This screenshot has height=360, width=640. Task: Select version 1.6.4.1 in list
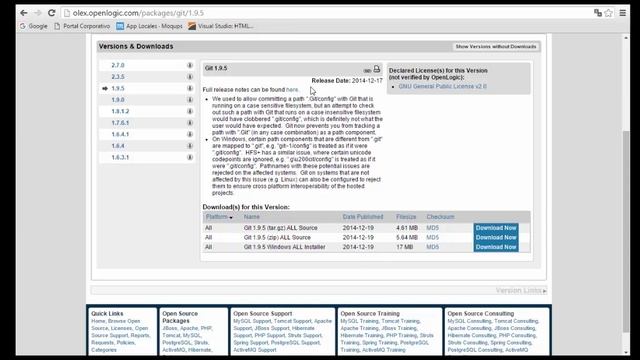pyautogui.click(x=120, y=134)
